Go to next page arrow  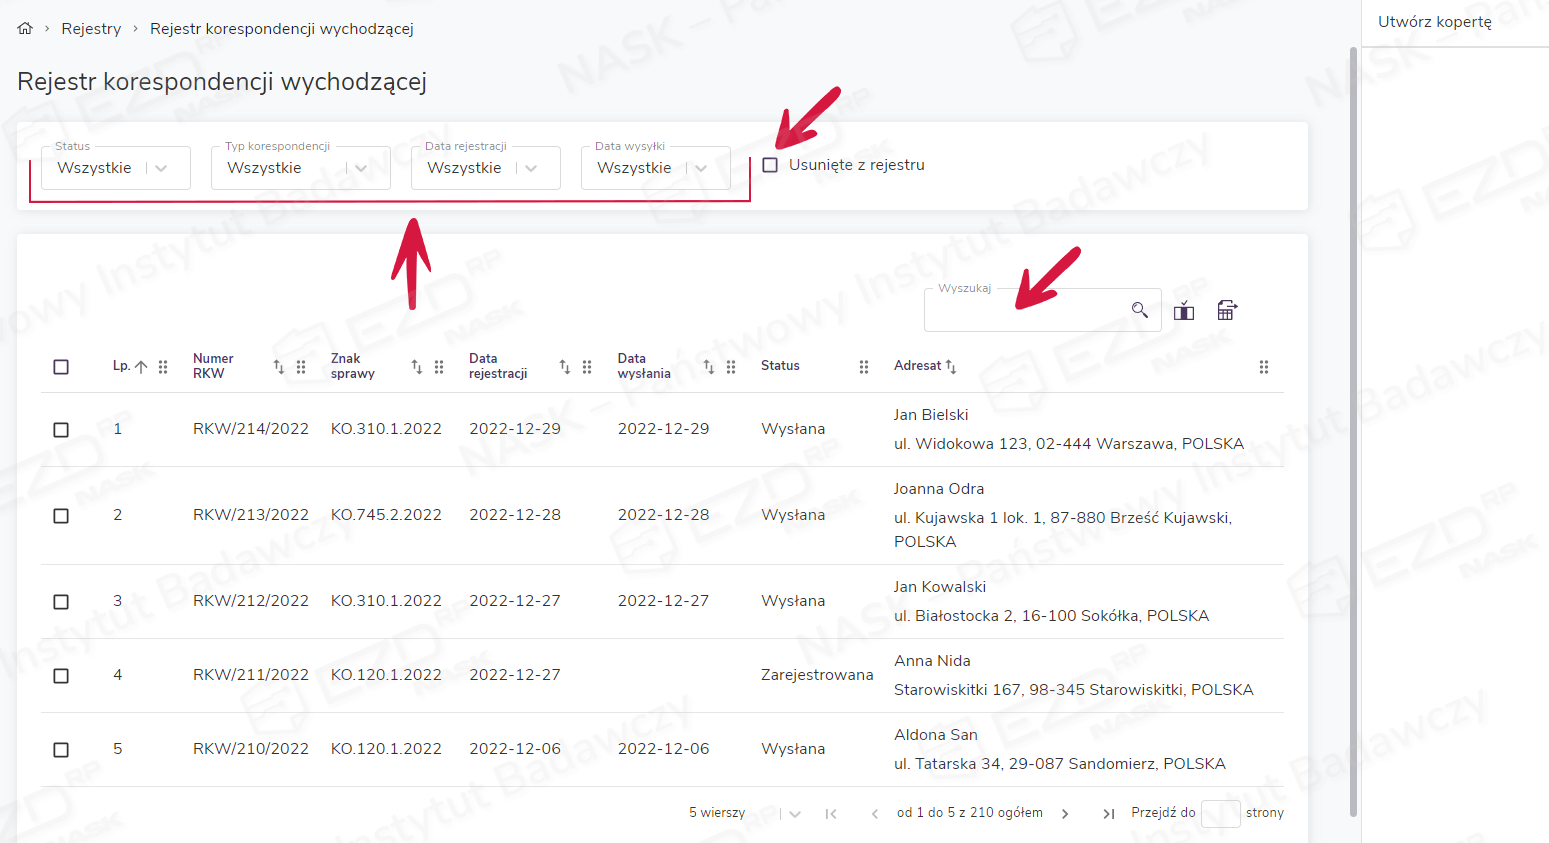[1065, 814]
